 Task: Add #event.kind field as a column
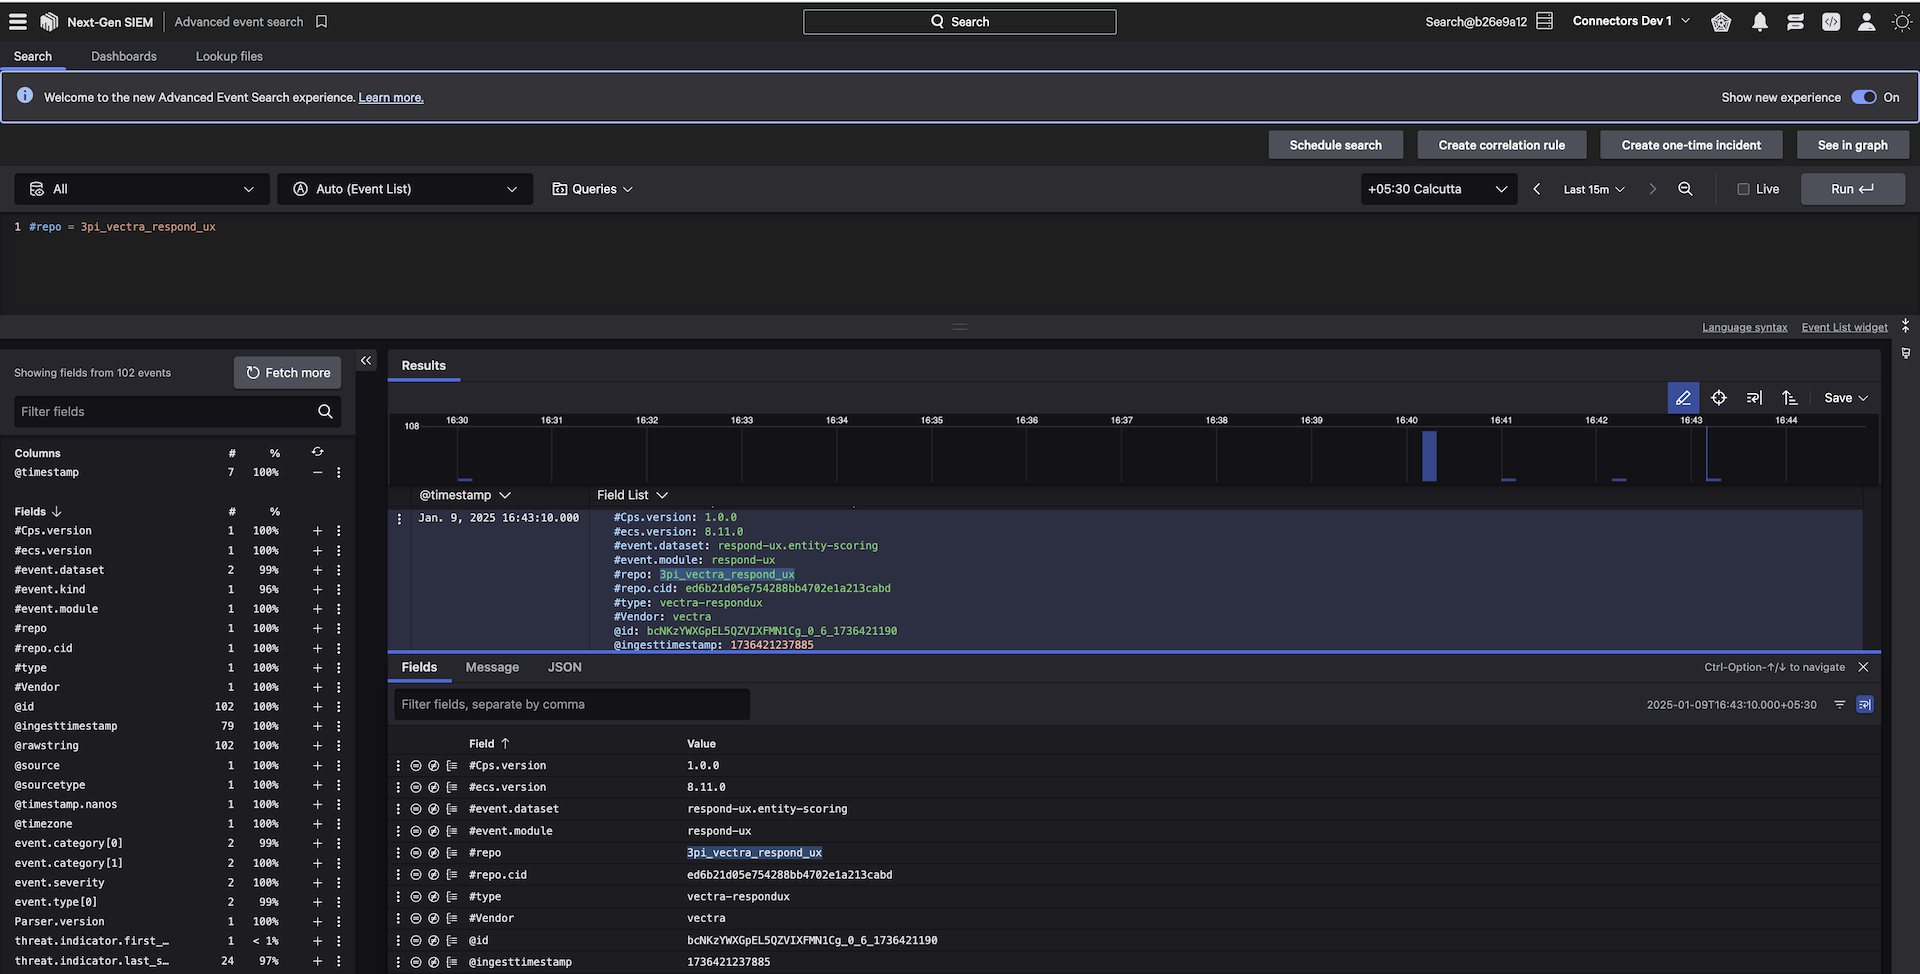click(x=317, y=590)
